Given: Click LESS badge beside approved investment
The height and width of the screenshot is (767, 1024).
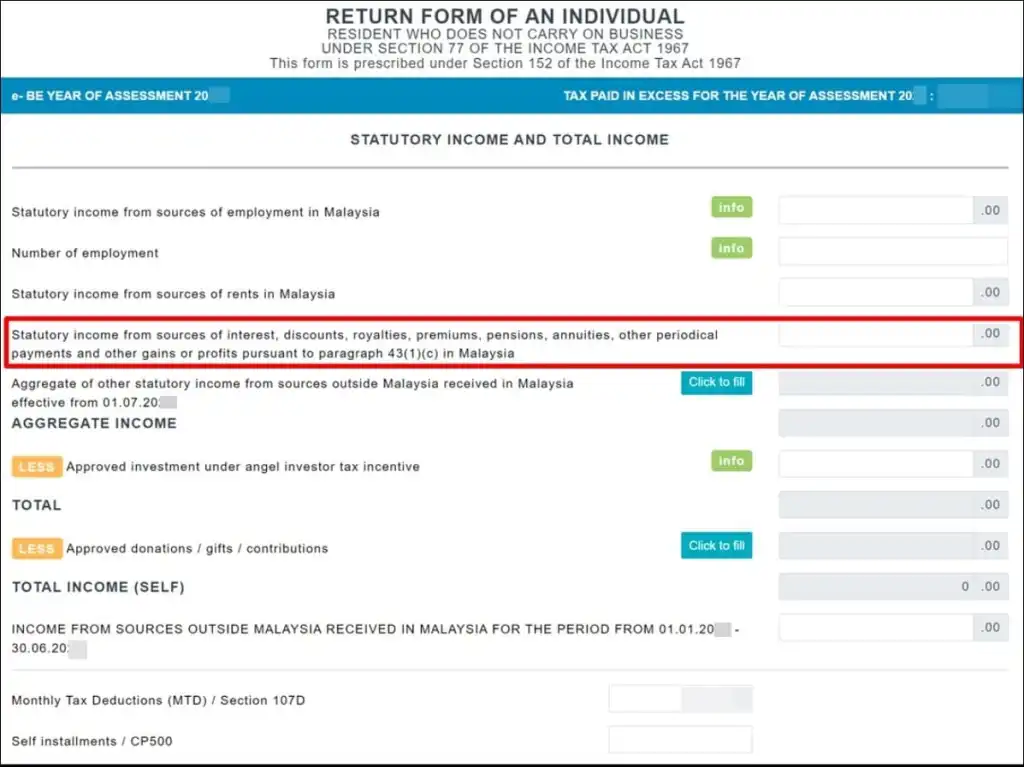Looking at the screenshot, I should [37, 467].
